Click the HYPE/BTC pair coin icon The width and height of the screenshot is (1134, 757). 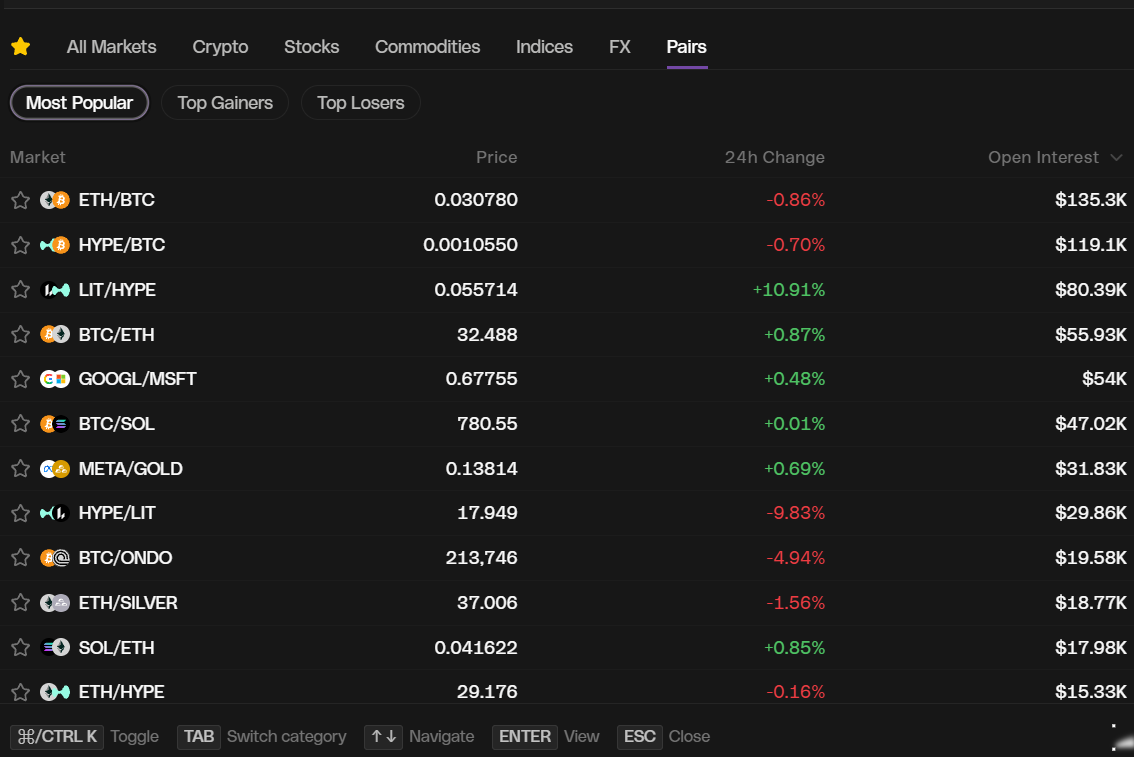click(x=55, y=245)
